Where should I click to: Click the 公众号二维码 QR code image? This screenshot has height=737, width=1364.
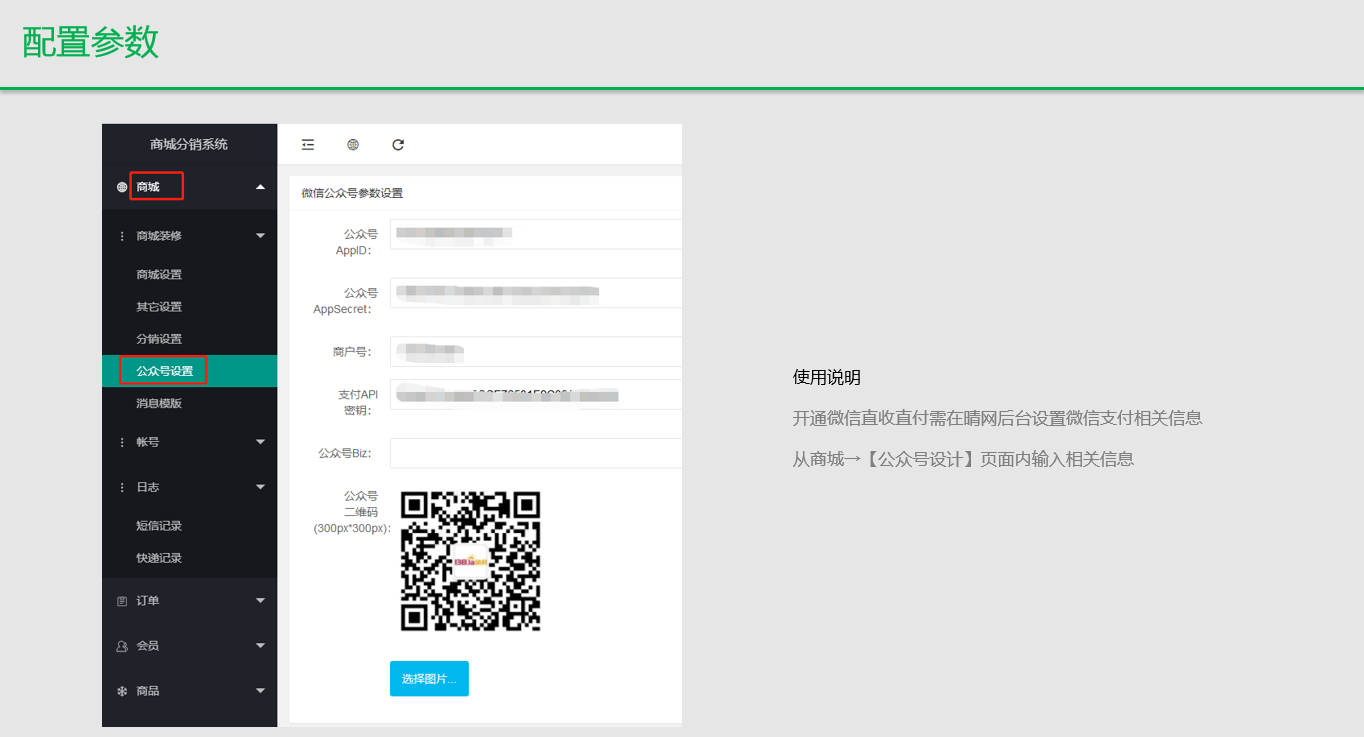pos(470,561)
